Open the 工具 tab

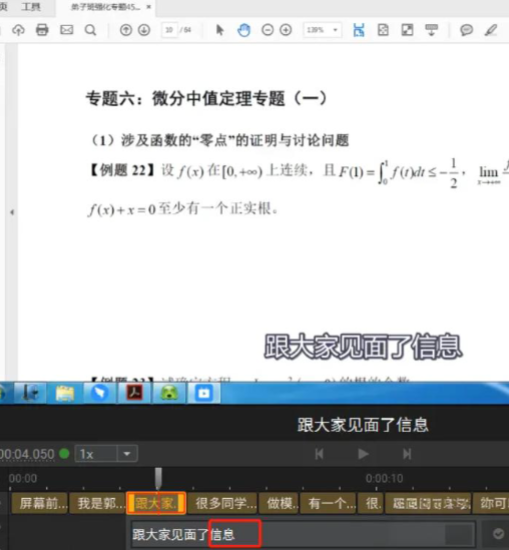click(x=31, y=7)
